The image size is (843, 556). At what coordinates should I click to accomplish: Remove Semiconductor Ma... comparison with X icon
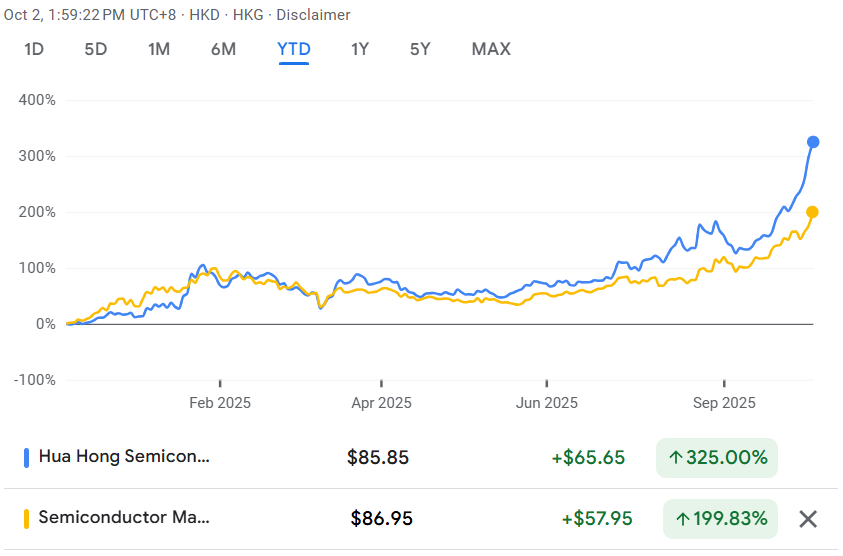(808, 519)
